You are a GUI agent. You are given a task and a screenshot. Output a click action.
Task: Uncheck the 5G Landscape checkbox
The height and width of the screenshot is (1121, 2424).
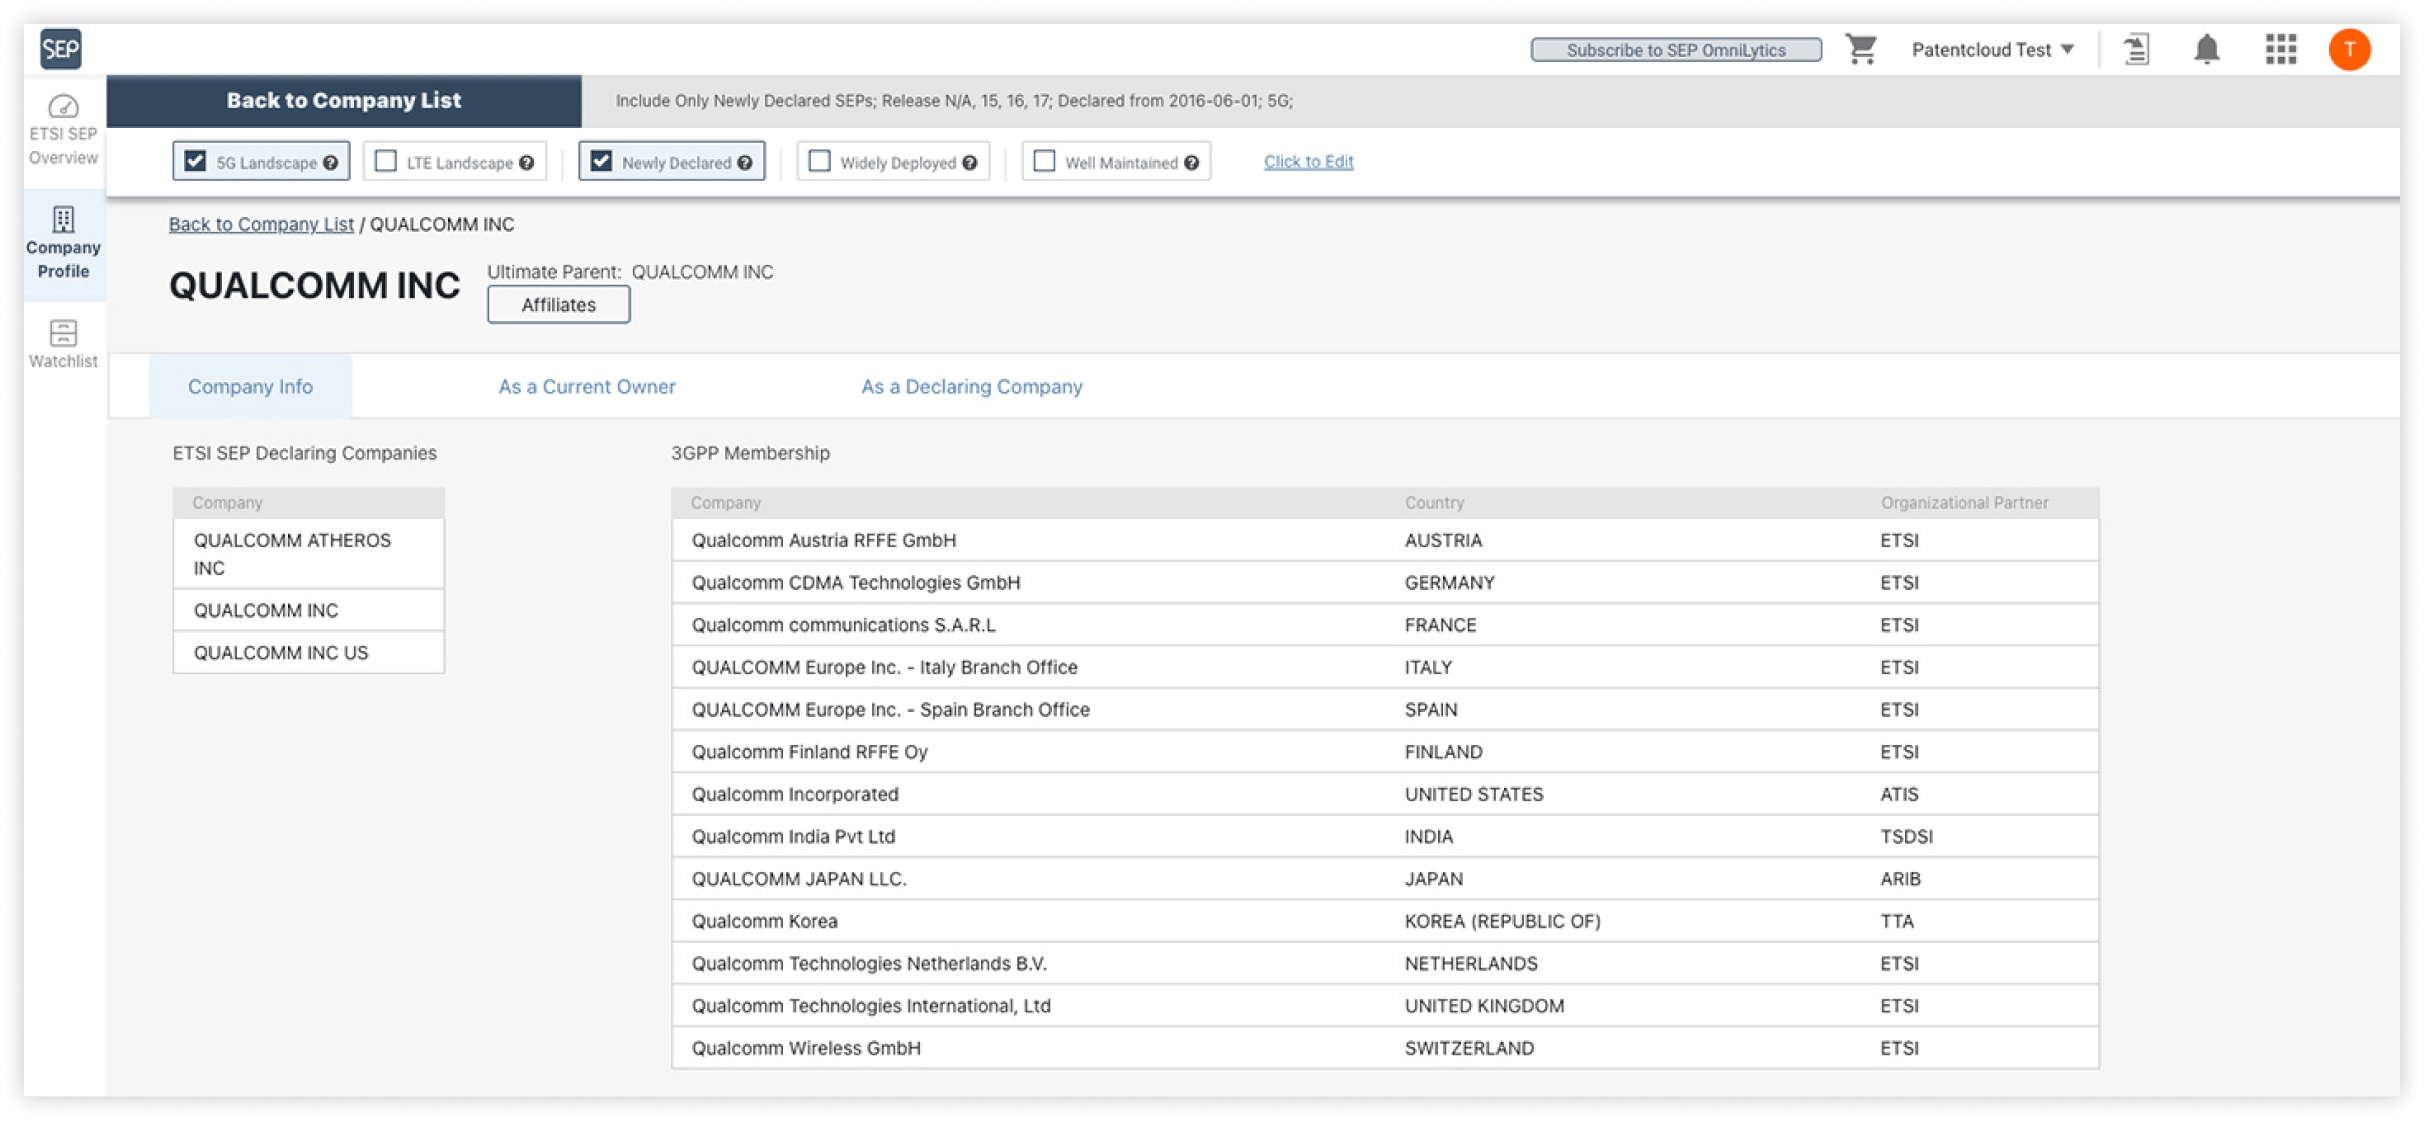tap(196, 161)
